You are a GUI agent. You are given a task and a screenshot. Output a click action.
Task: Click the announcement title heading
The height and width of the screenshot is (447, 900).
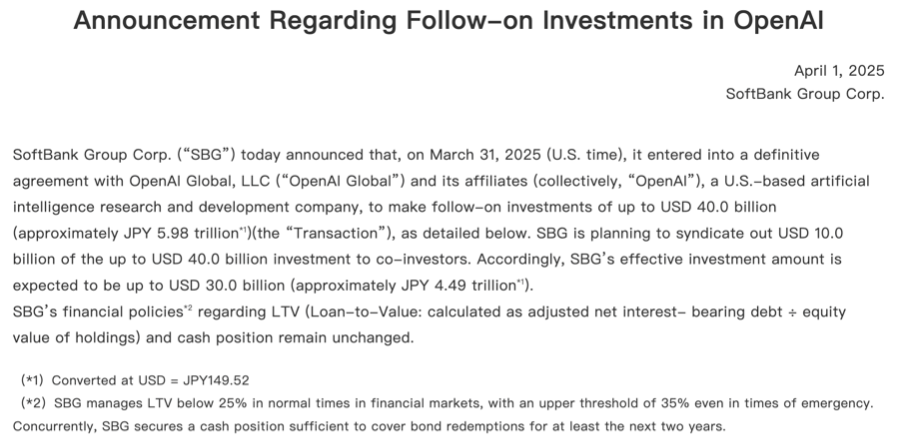point(449,23)
